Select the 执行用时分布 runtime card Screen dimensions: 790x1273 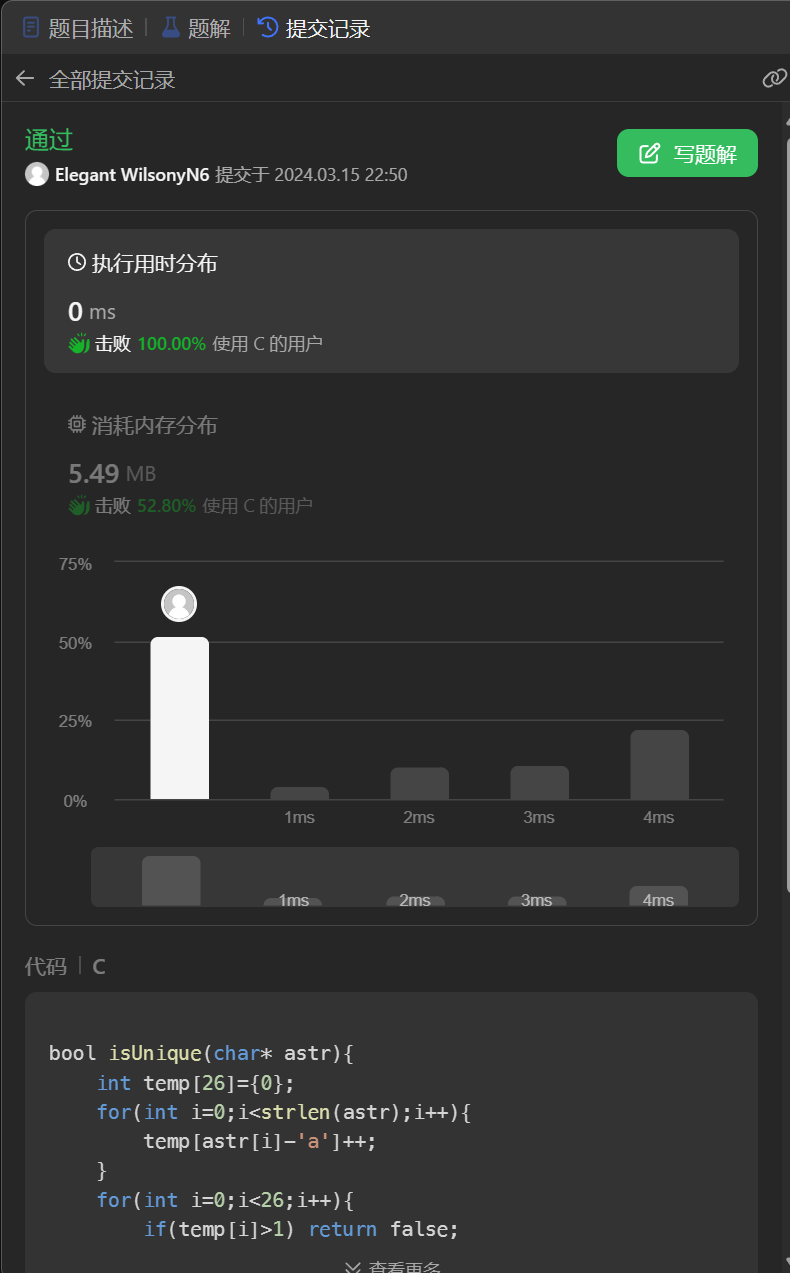click(x=391, y=301)
